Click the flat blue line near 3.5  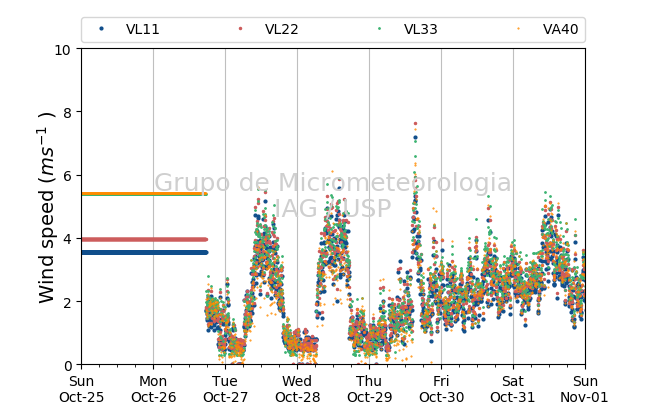click(144, 252)
